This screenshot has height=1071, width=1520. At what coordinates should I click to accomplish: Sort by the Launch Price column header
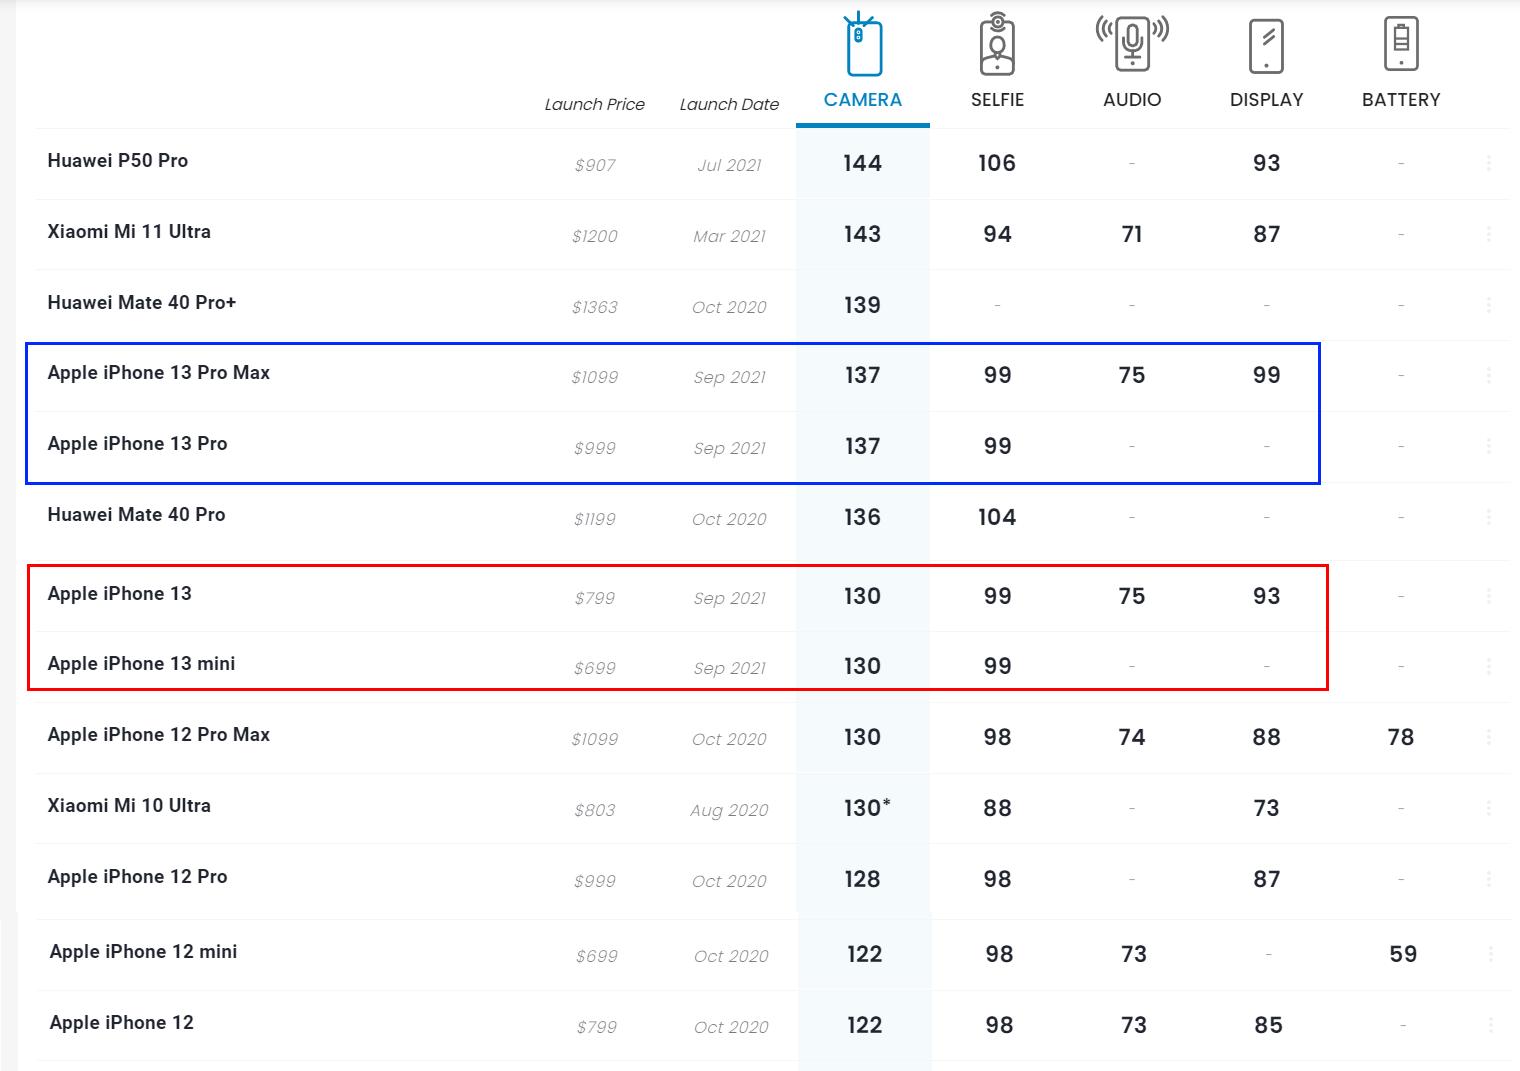(594, 104)
